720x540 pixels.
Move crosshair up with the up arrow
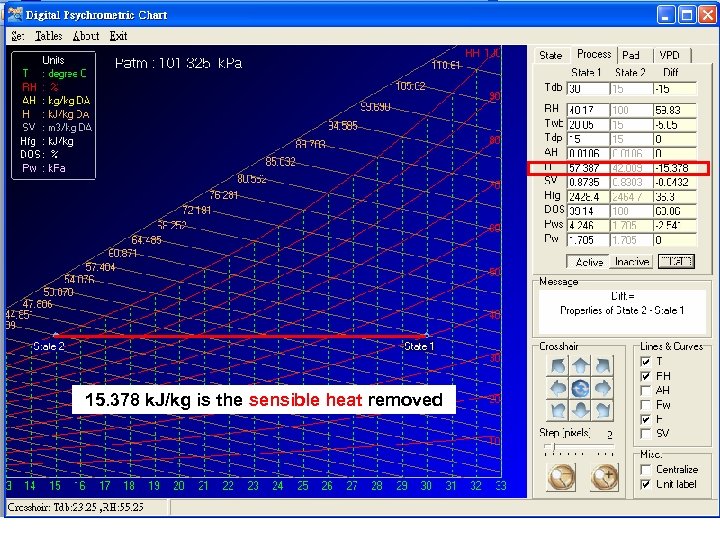coord(580,366)
